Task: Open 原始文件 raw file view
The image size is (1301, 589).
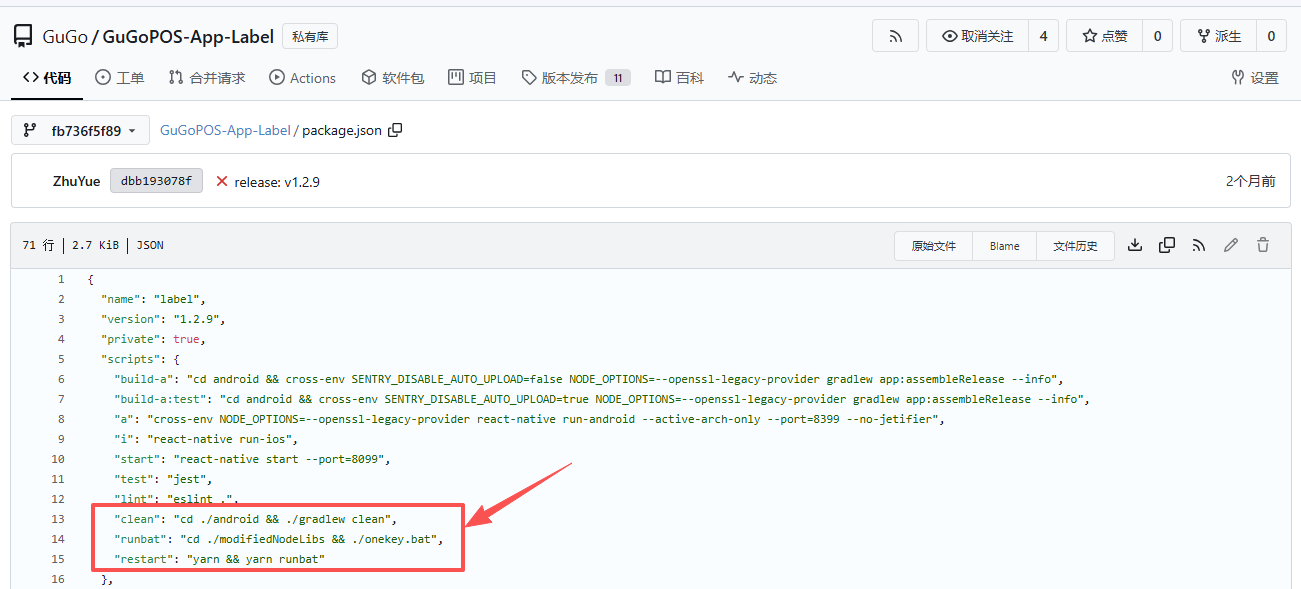Action: pyautogui.click(x=933, y=246)
